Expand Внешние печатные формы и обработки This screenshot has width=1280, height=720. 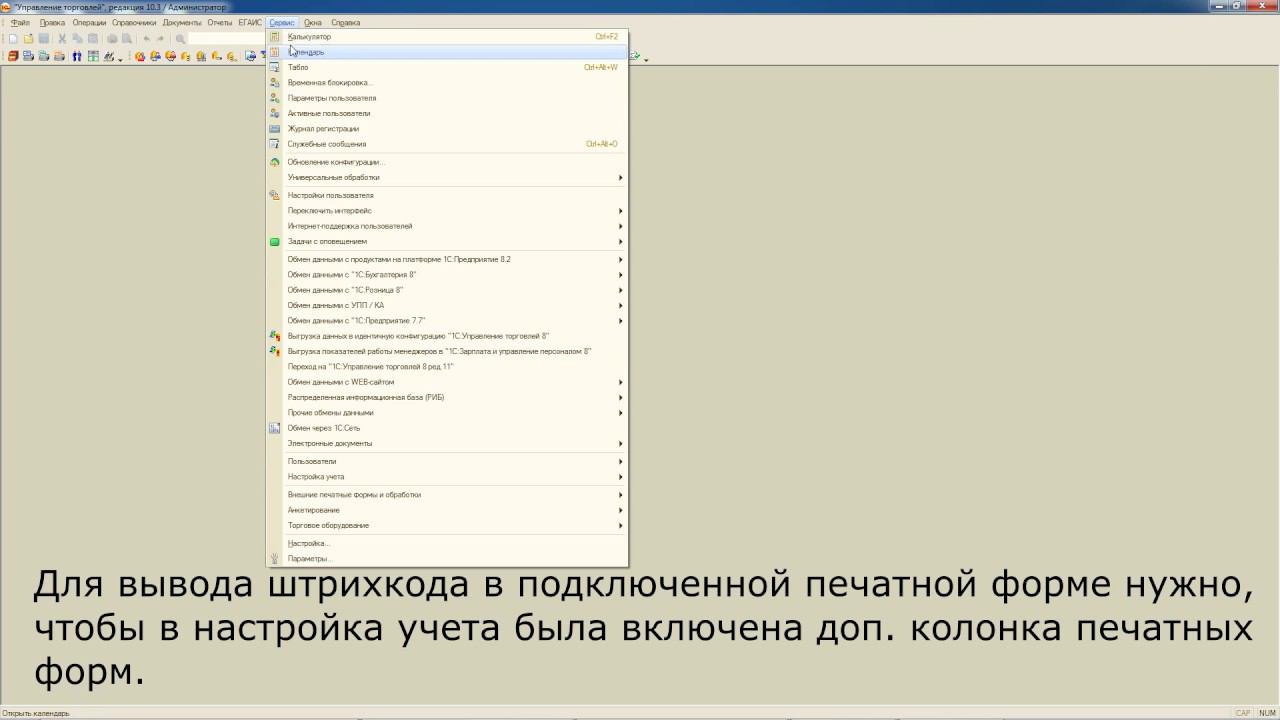pos(447,495)
